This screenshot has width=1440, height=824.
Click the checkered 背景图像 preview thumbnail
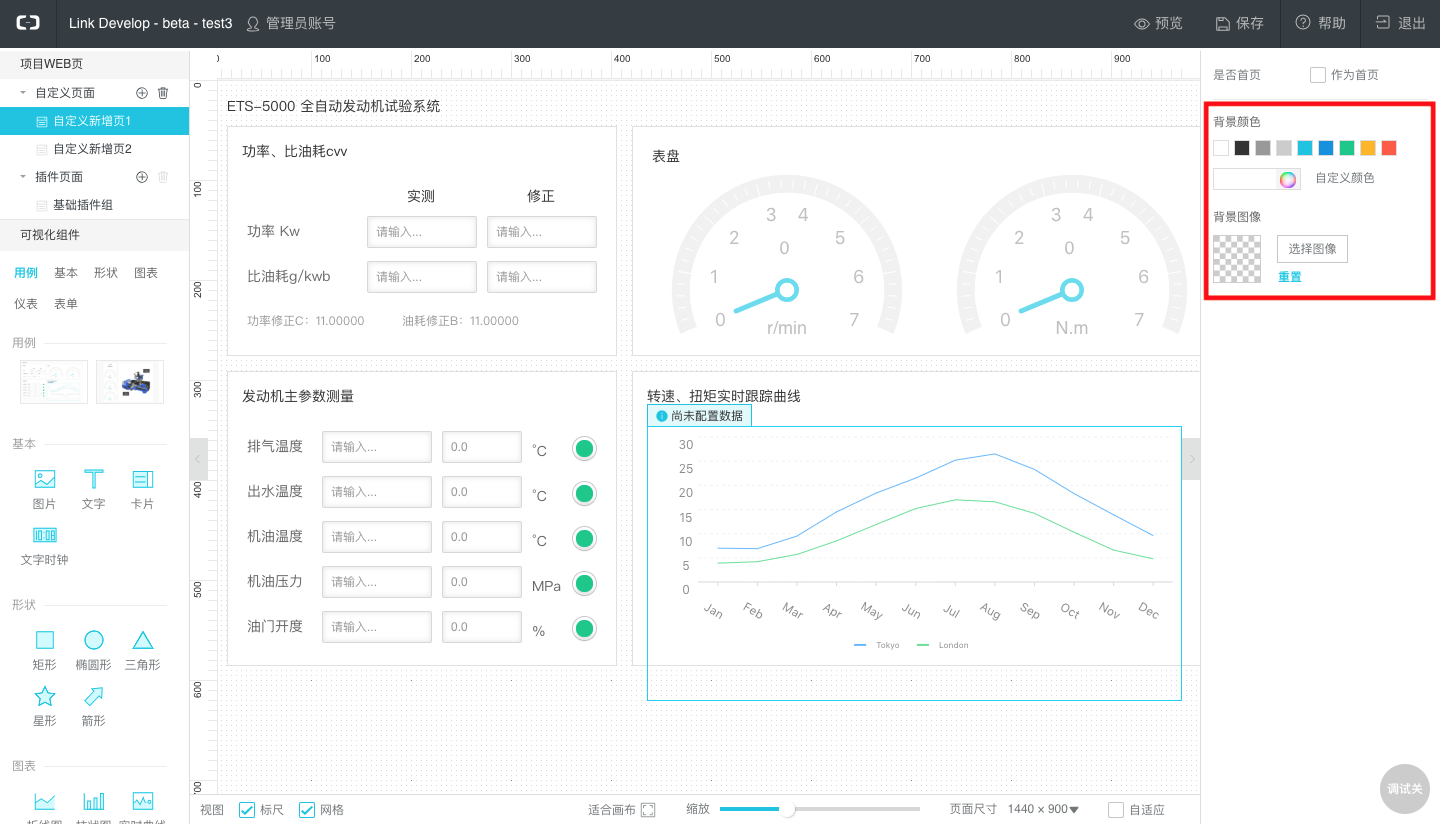(1237, 259)
